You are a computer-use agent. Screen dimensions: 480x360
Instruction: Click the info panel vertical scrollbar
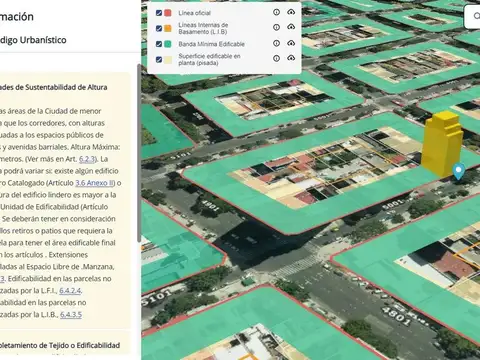click(139, 153)
